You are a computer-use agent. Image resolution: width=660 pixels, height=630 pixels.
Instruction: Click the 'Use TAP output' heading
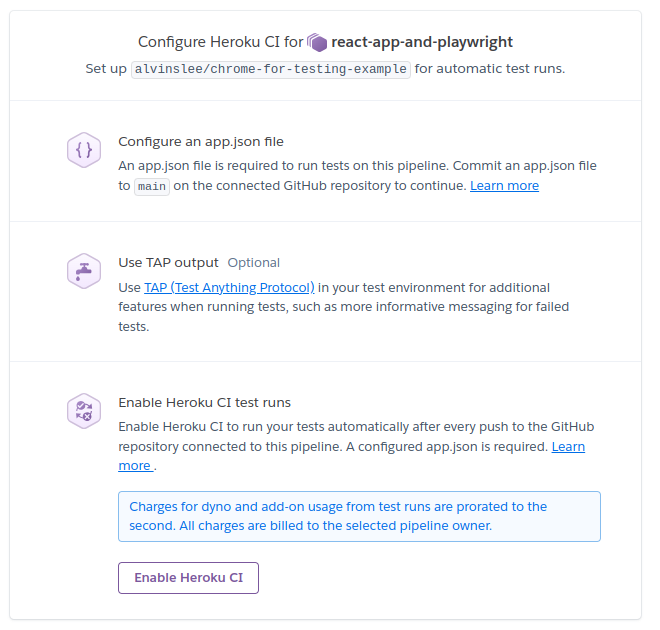(x=168, y=263)
